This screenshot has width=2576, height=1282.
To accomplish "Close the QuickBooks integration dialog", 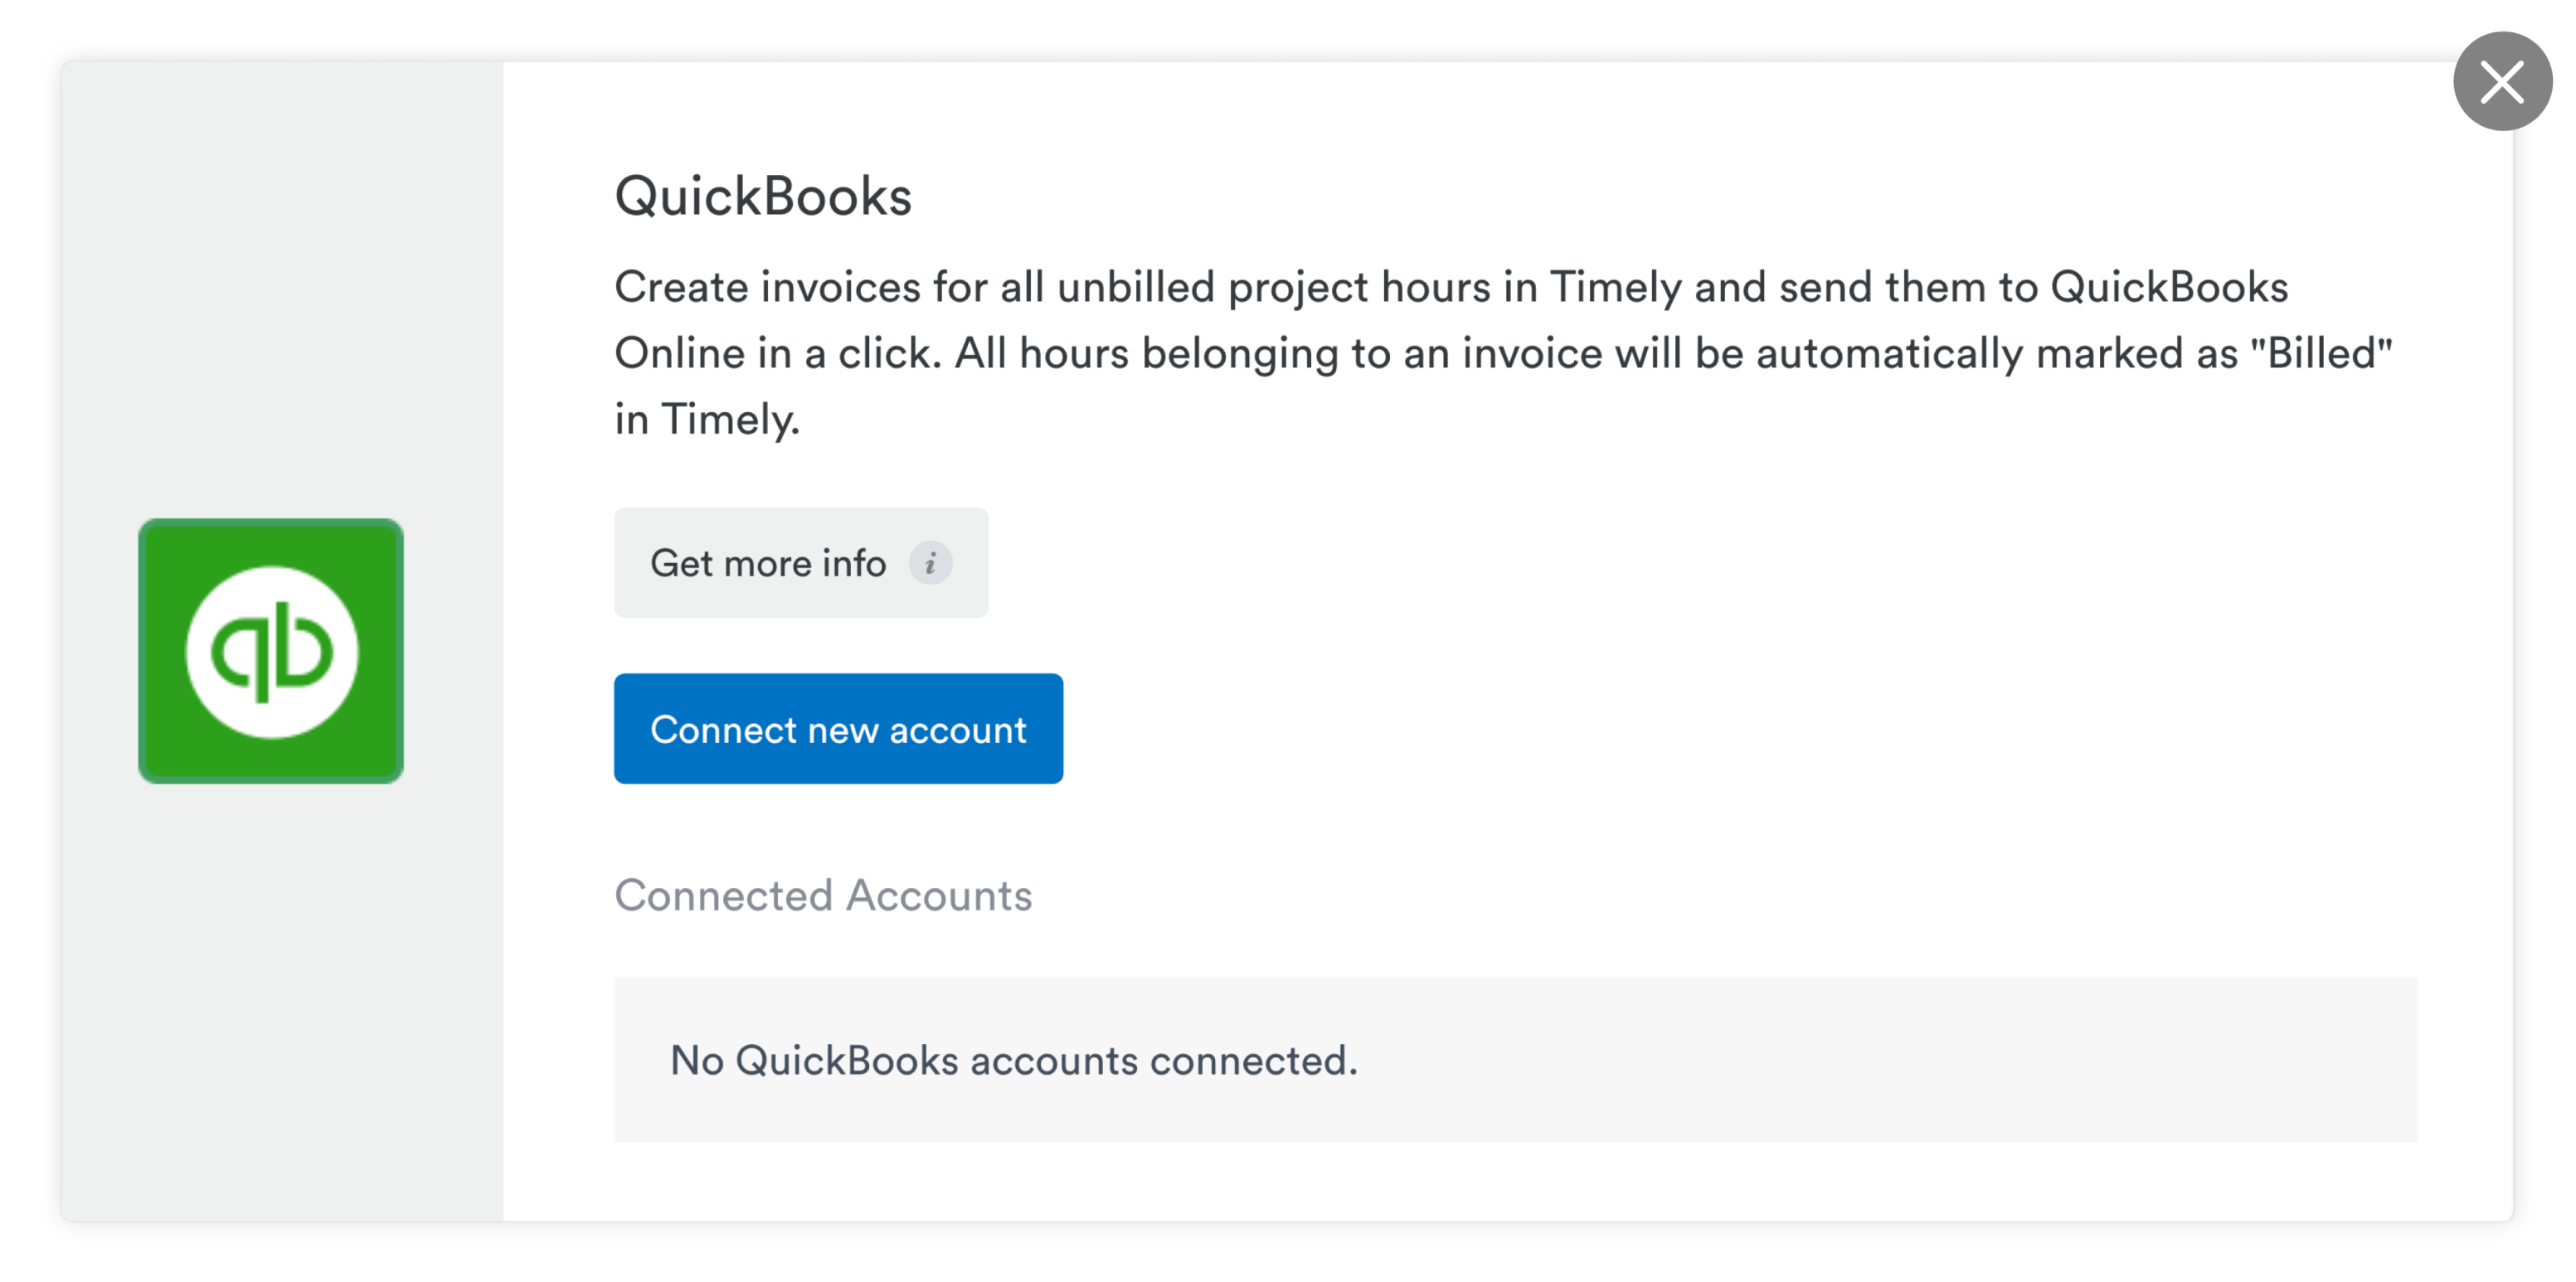I will 2502,81.
